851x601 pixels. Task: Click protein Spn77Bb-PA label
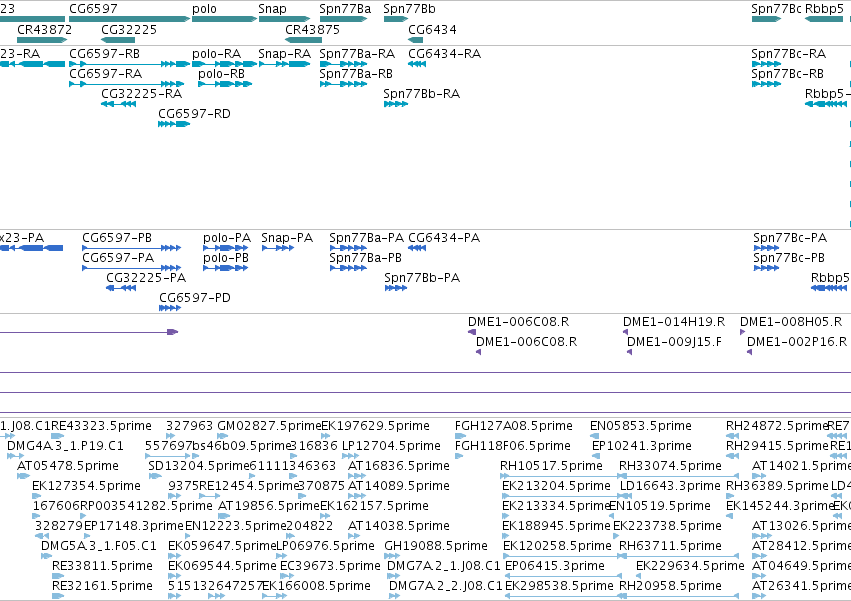pyautogui.click(x=422, y=278)
